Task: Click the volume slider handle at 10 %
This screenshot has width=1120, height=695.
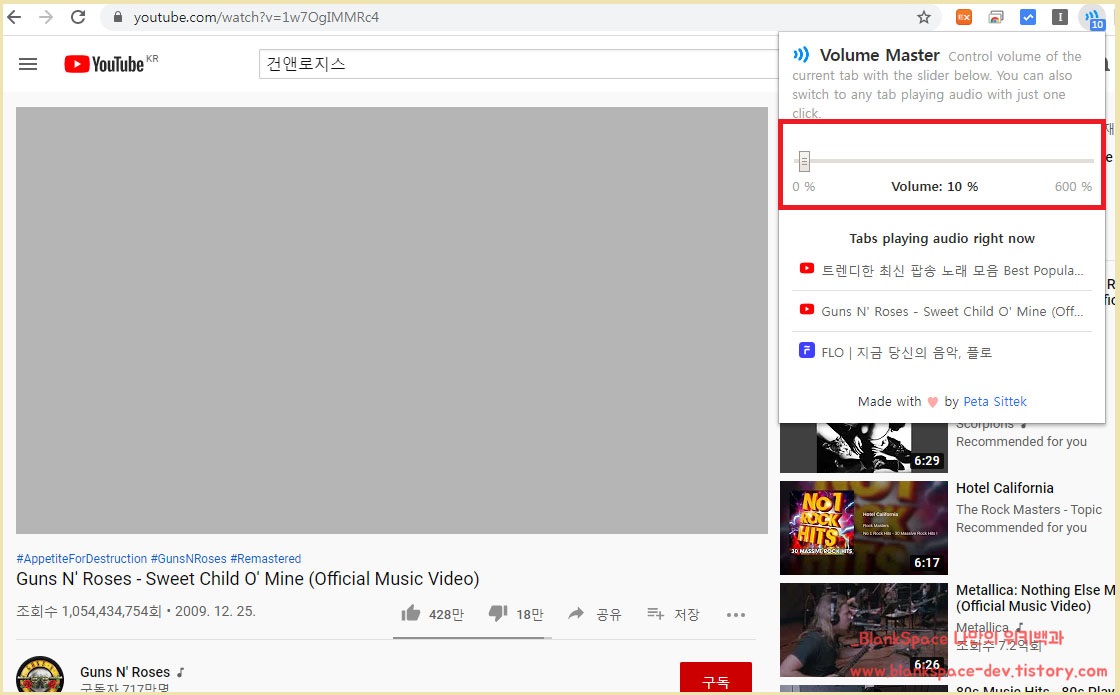Action: [804, 161]
